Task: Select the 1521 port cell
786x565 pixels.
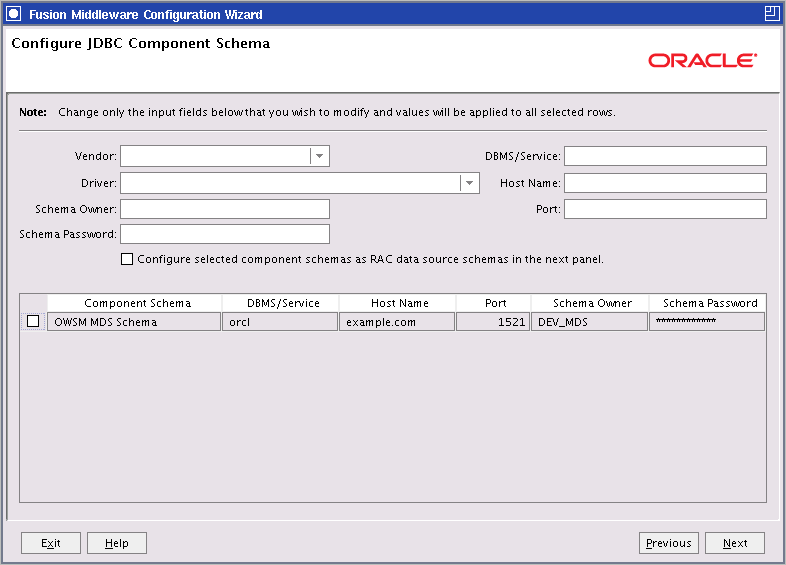Action: pyautogui.click(x=493, y=322)
